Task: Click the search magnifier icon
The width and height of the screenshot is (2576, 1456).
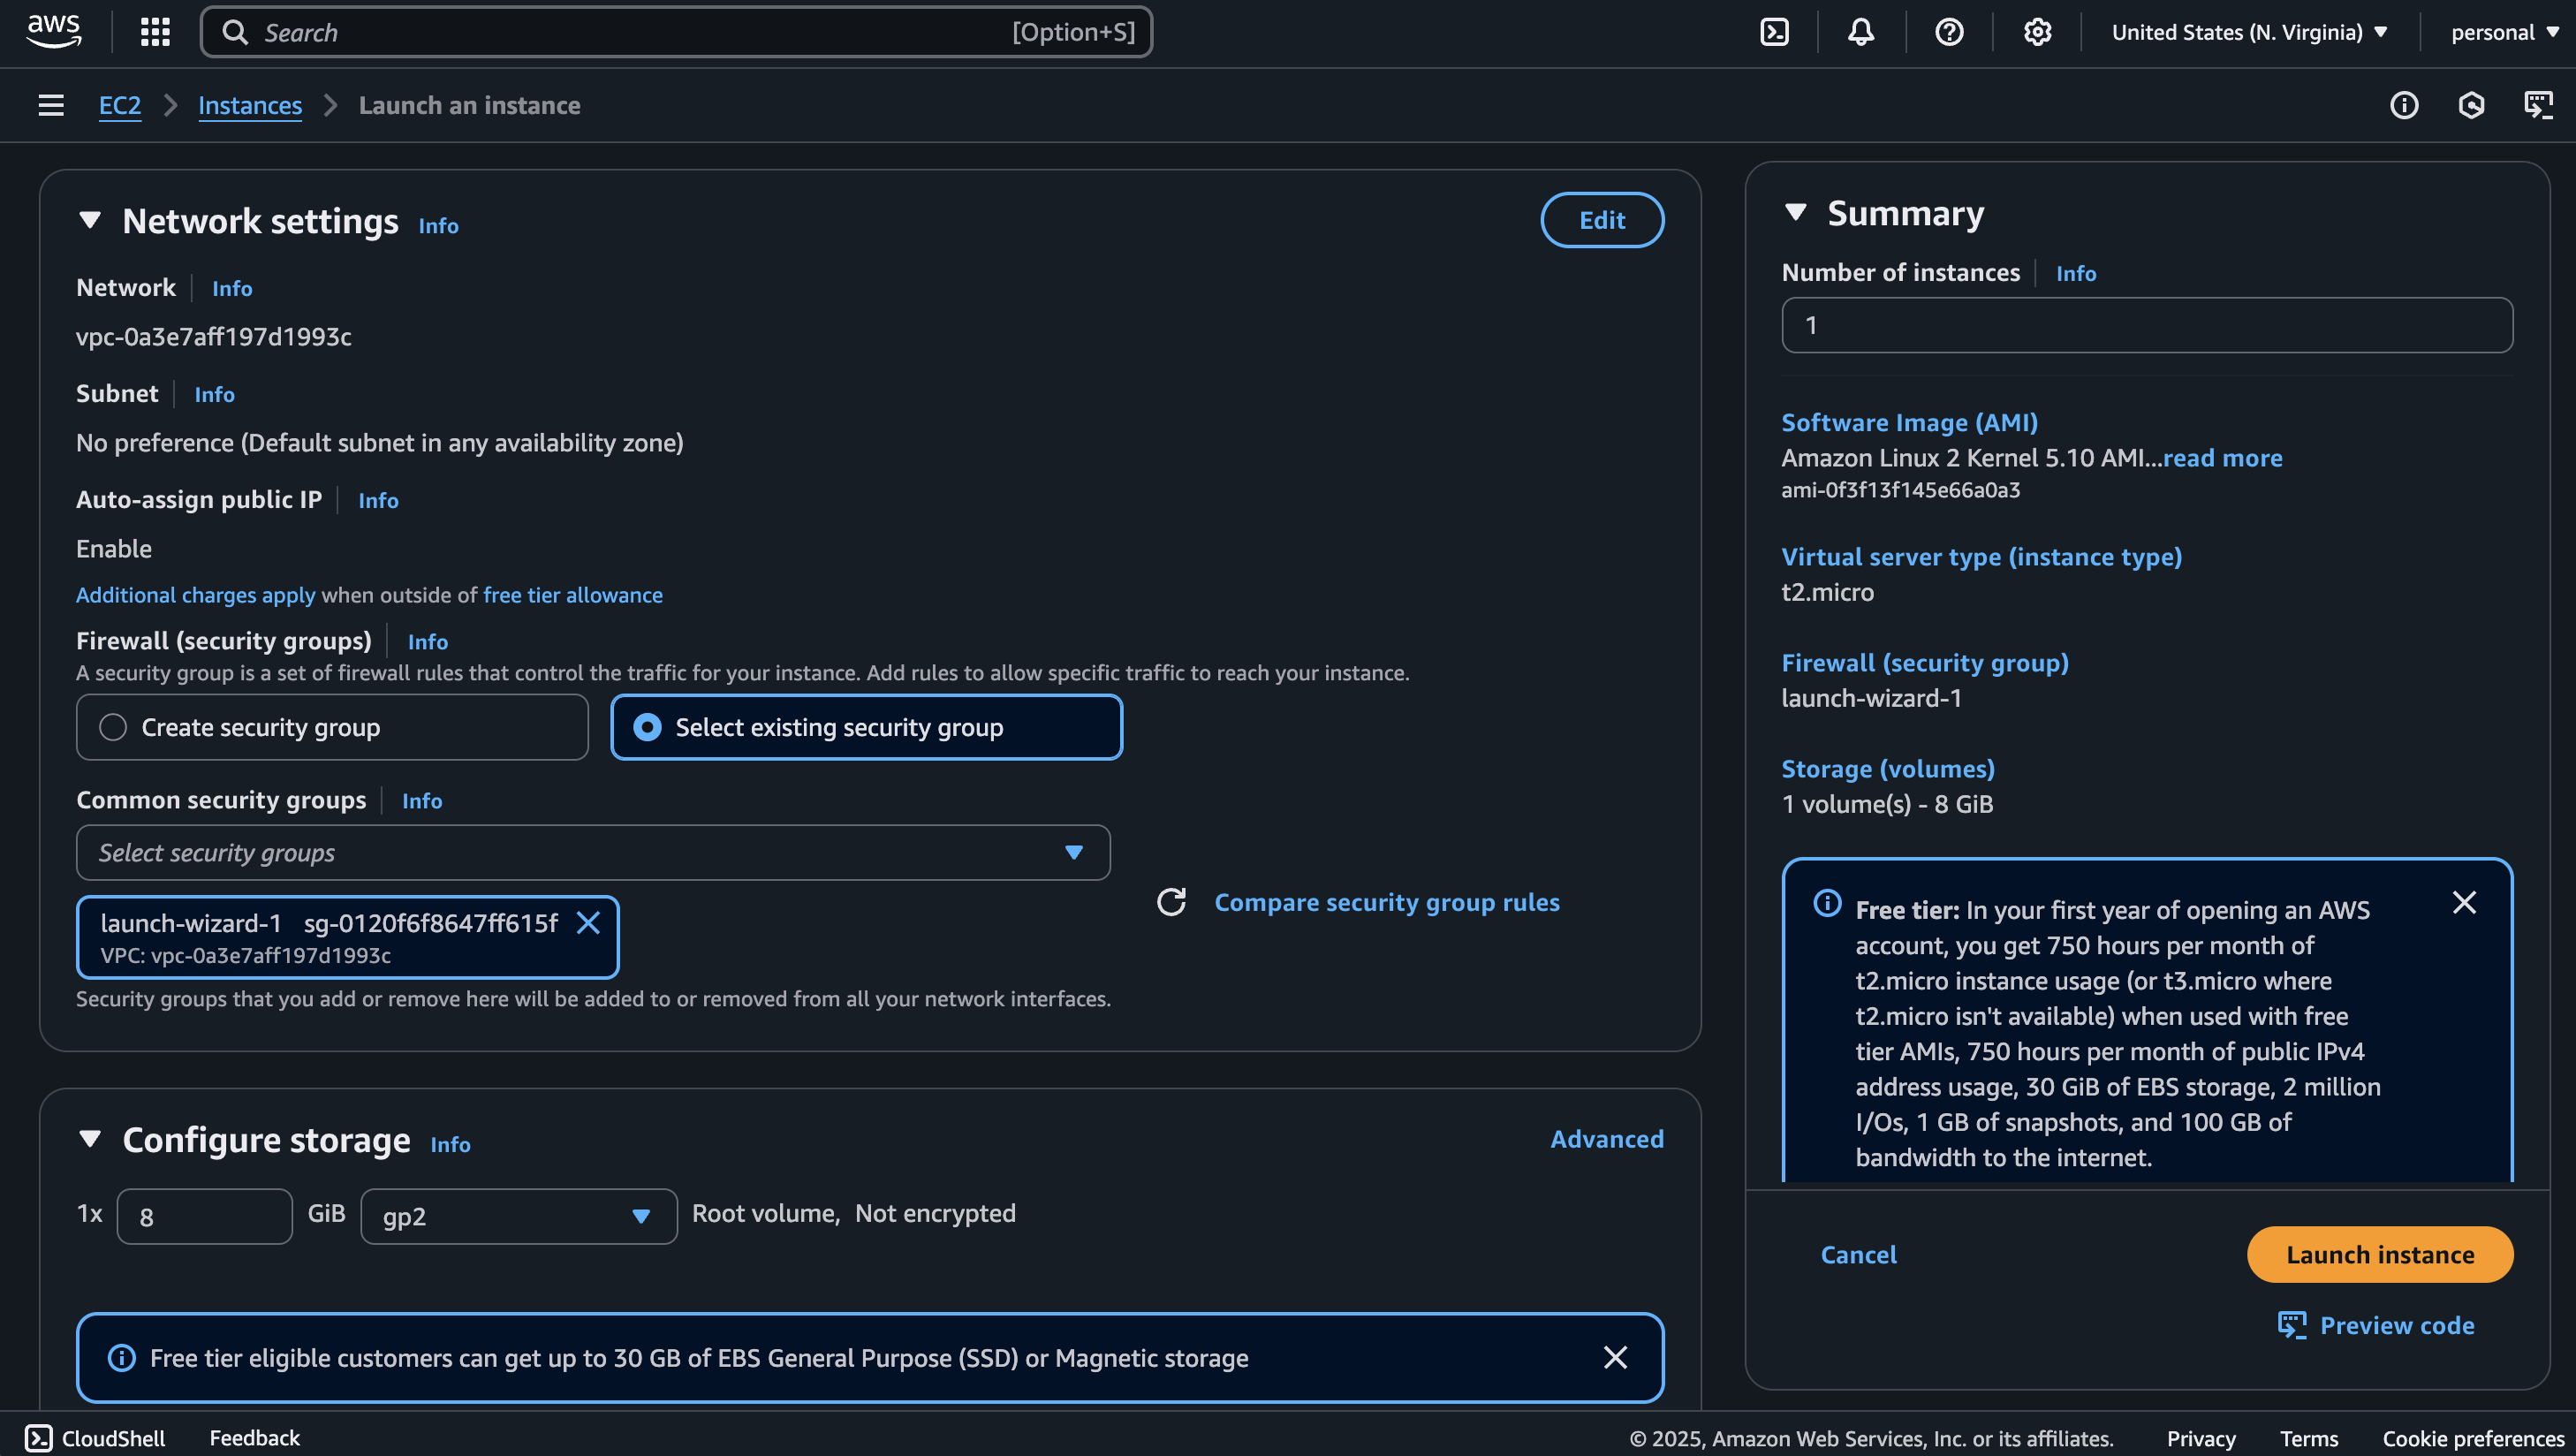Action: 235,32
